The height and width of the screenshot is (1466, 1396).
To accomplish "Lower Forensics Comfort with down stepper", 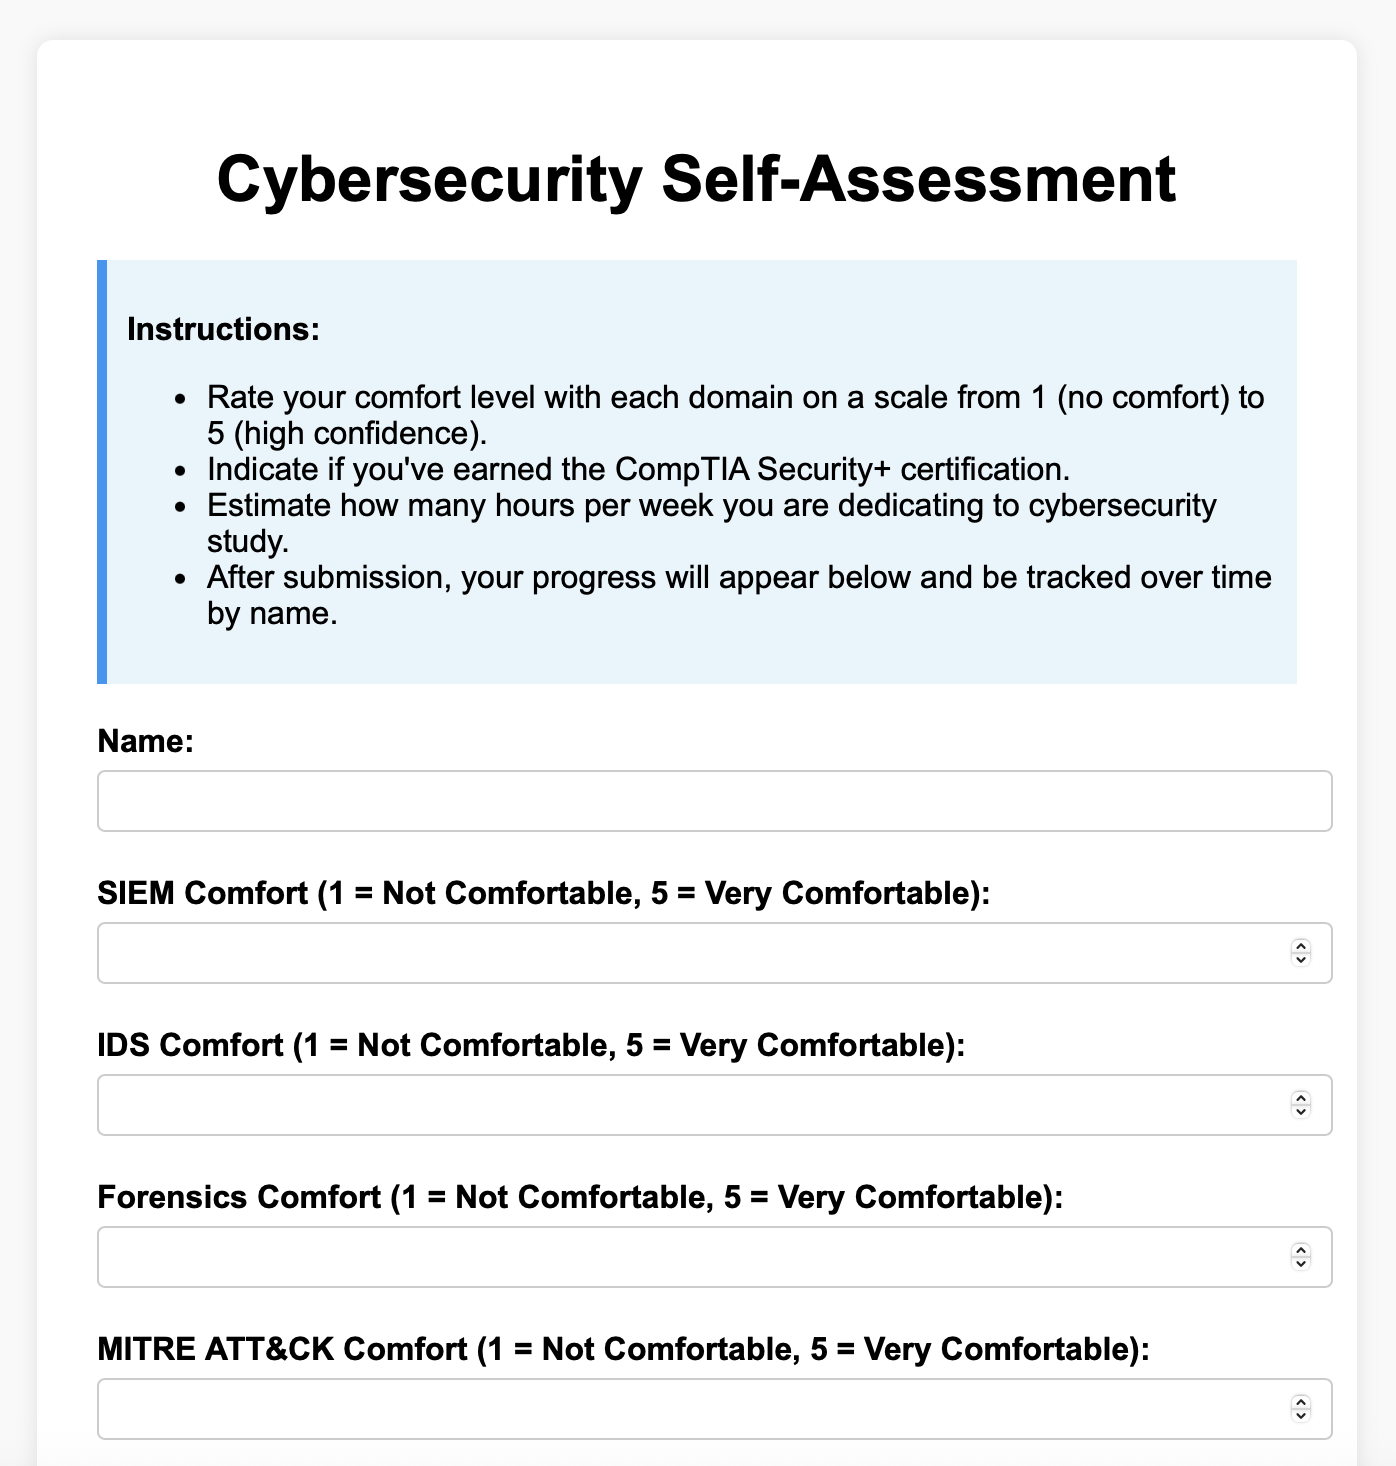I will [1300, 1264].
